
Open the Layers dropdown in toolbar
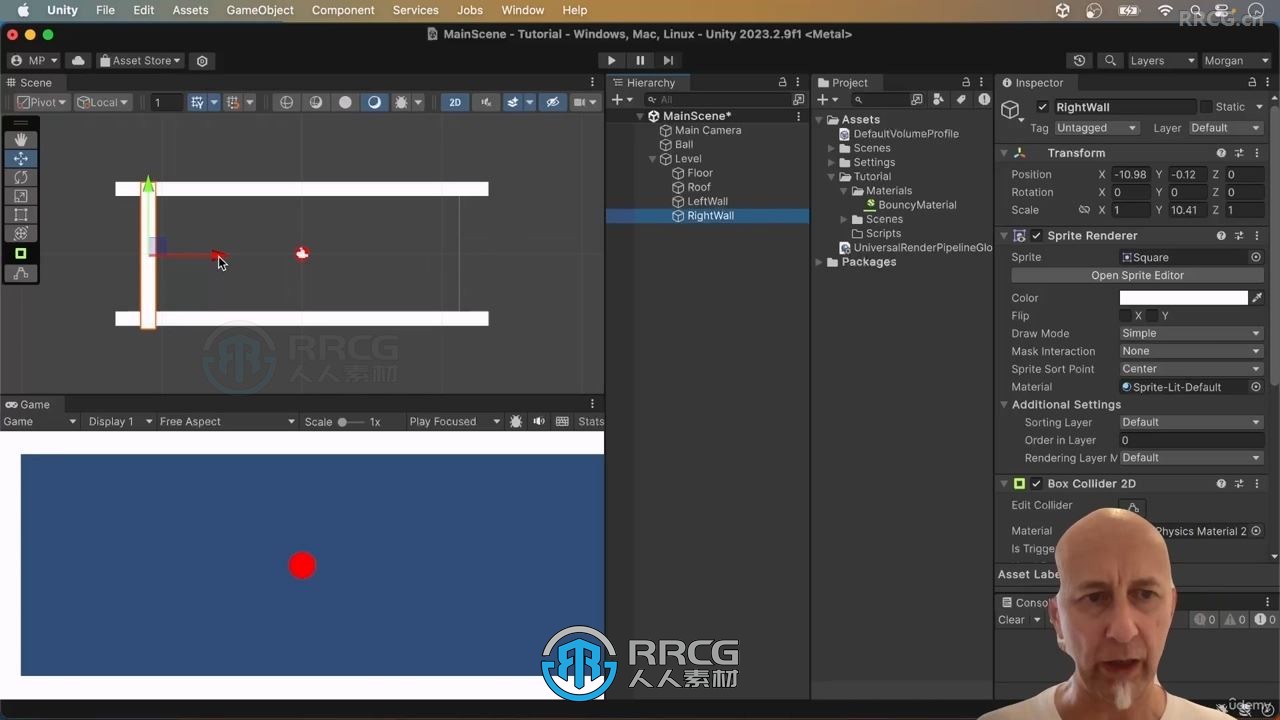click(1161, 61)
